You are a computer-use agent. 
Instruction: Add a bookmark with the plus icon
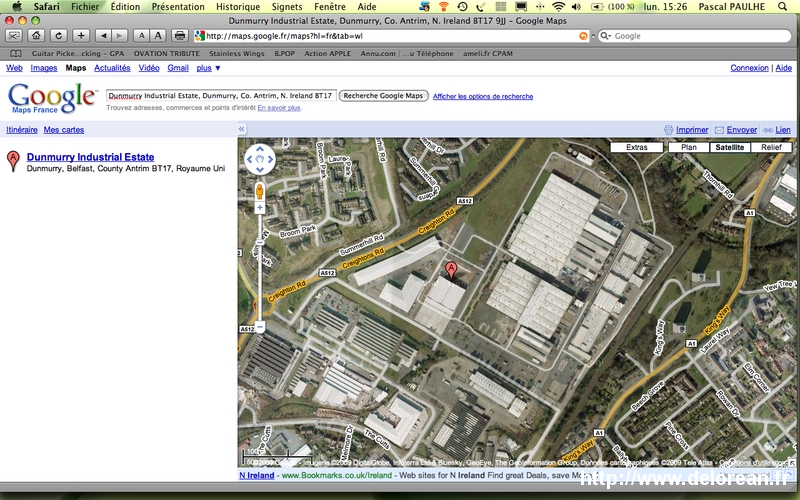click(x=81, y=36)
